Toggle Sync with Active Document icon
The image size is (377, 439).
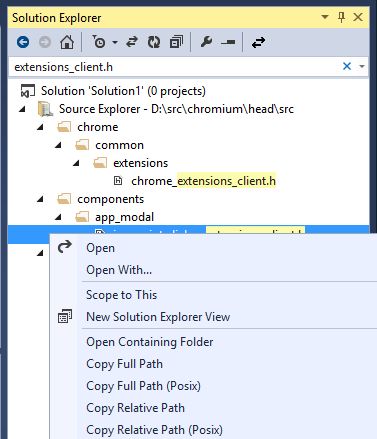pos(132,42)
